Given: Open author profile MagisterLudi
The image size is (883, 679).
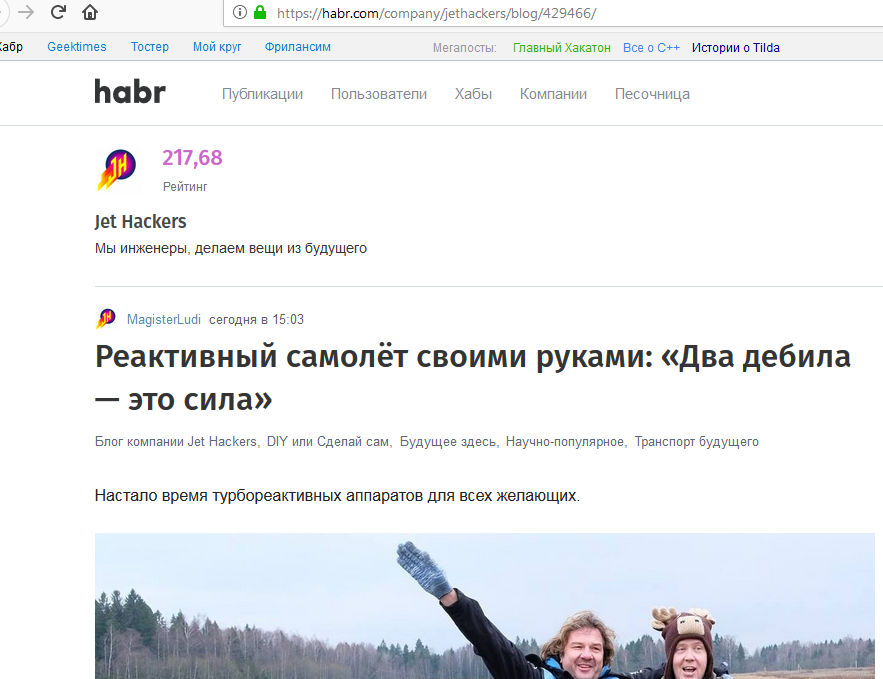Looking at the screenshot, I should click(164, 320).
